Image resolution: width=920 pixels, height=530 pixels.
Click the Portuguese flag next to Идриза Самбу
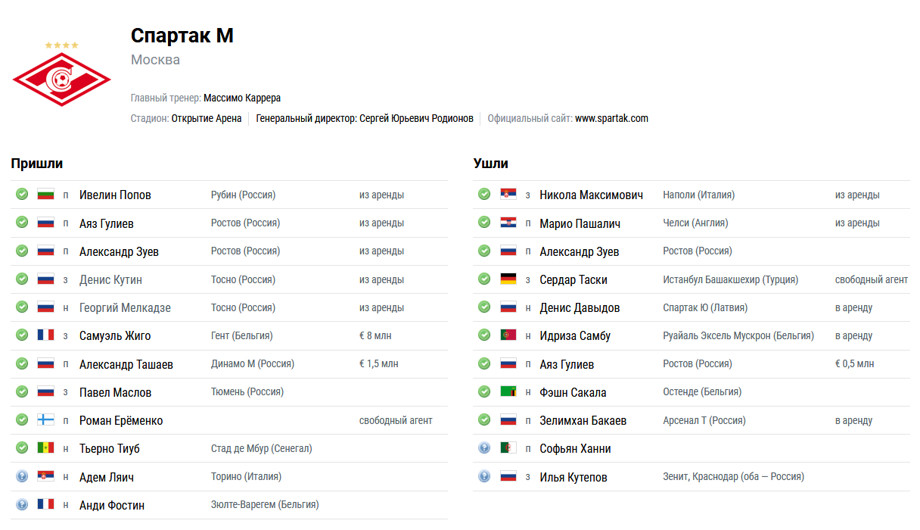coord(508,335)
